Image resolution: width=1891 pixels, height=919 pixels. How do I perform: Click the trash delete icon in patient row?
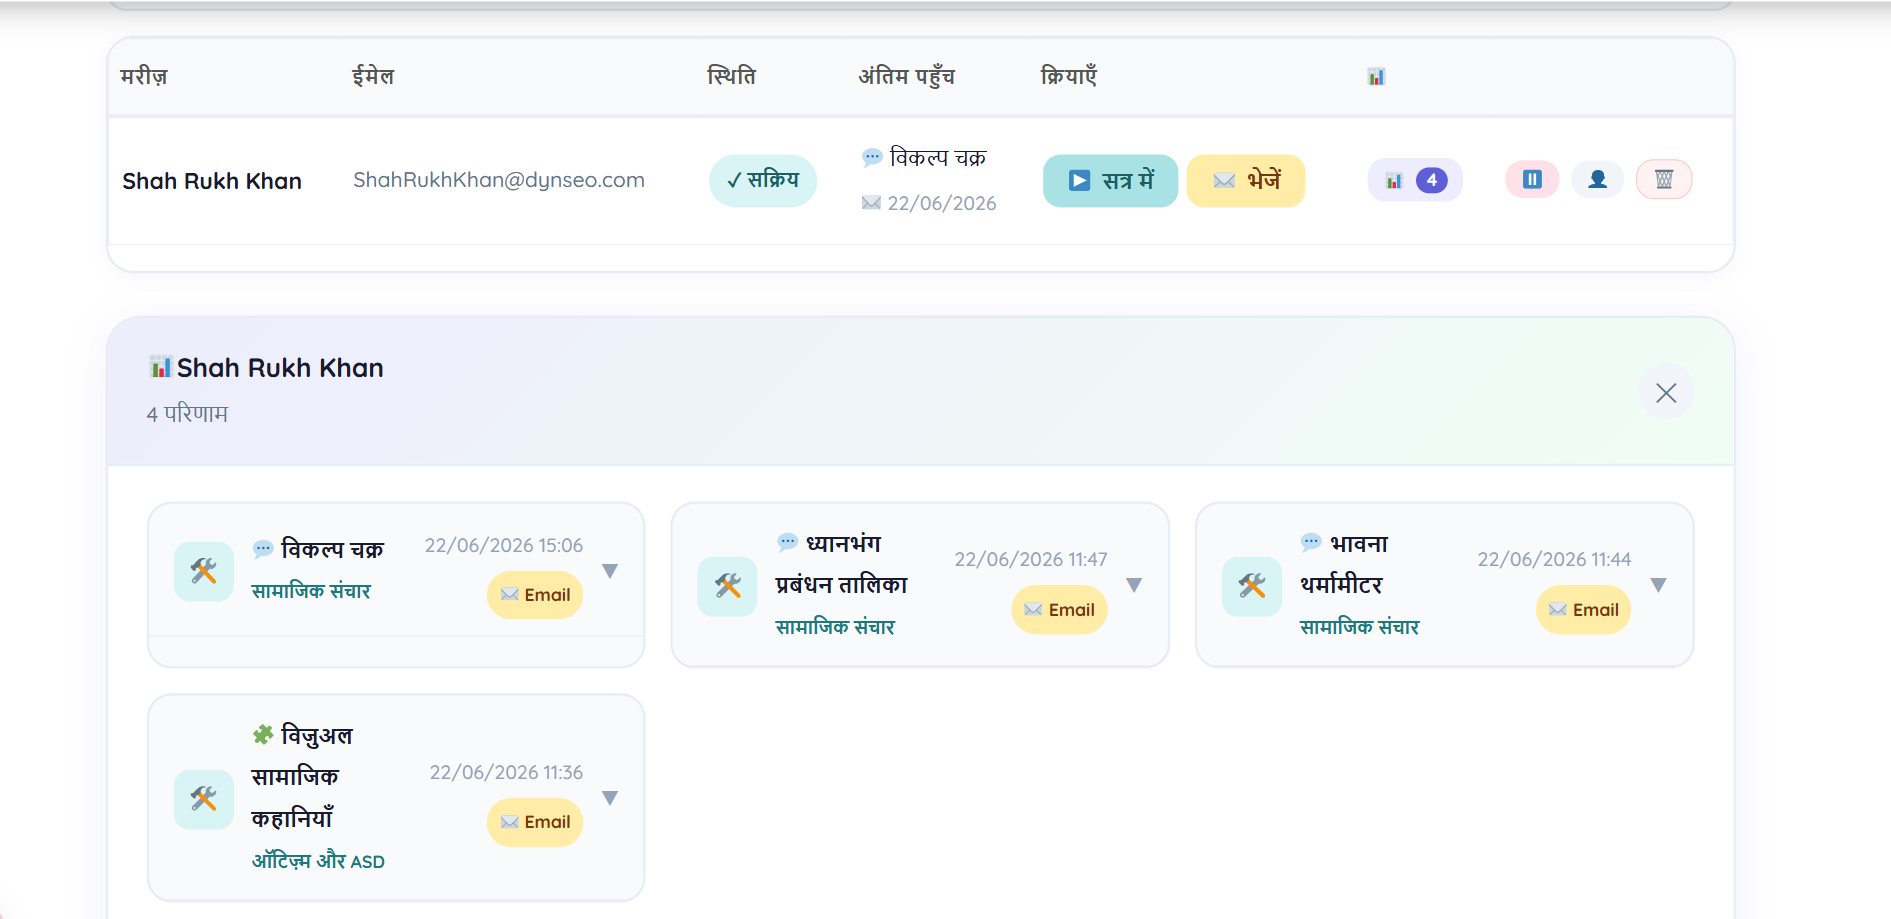[x=1664, y=180]
